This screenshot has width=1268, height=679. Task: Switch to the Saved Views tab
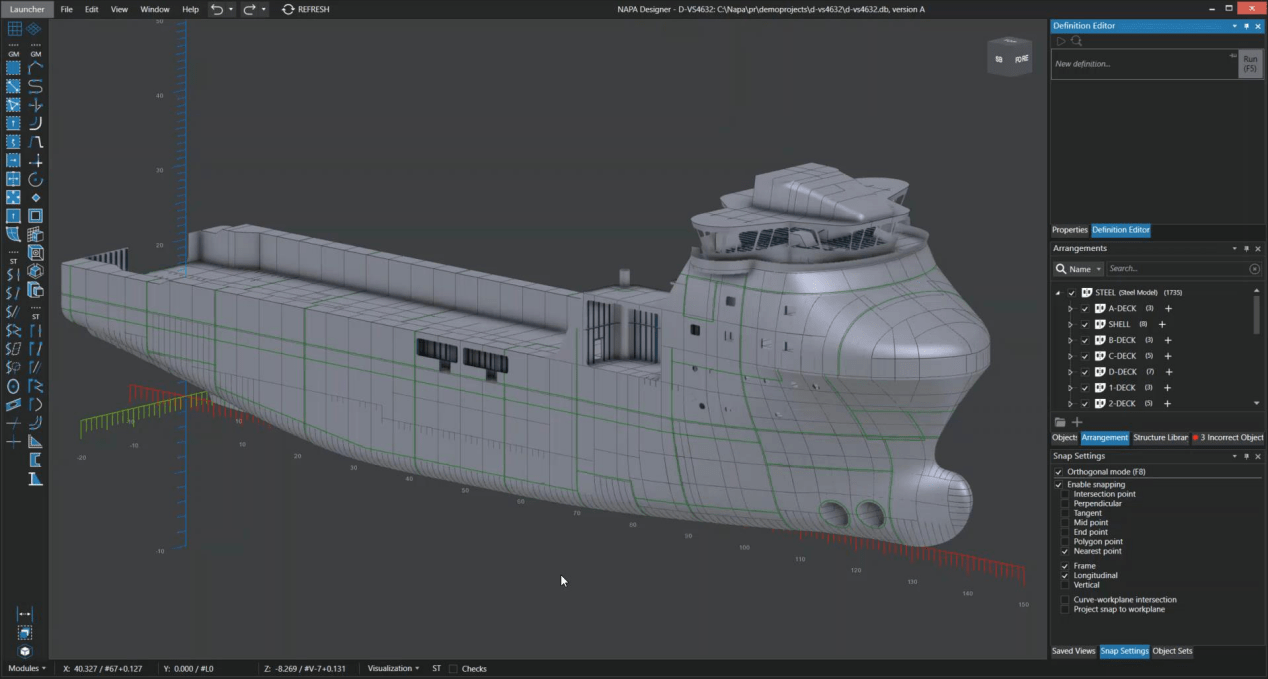tap(1073, 651)
